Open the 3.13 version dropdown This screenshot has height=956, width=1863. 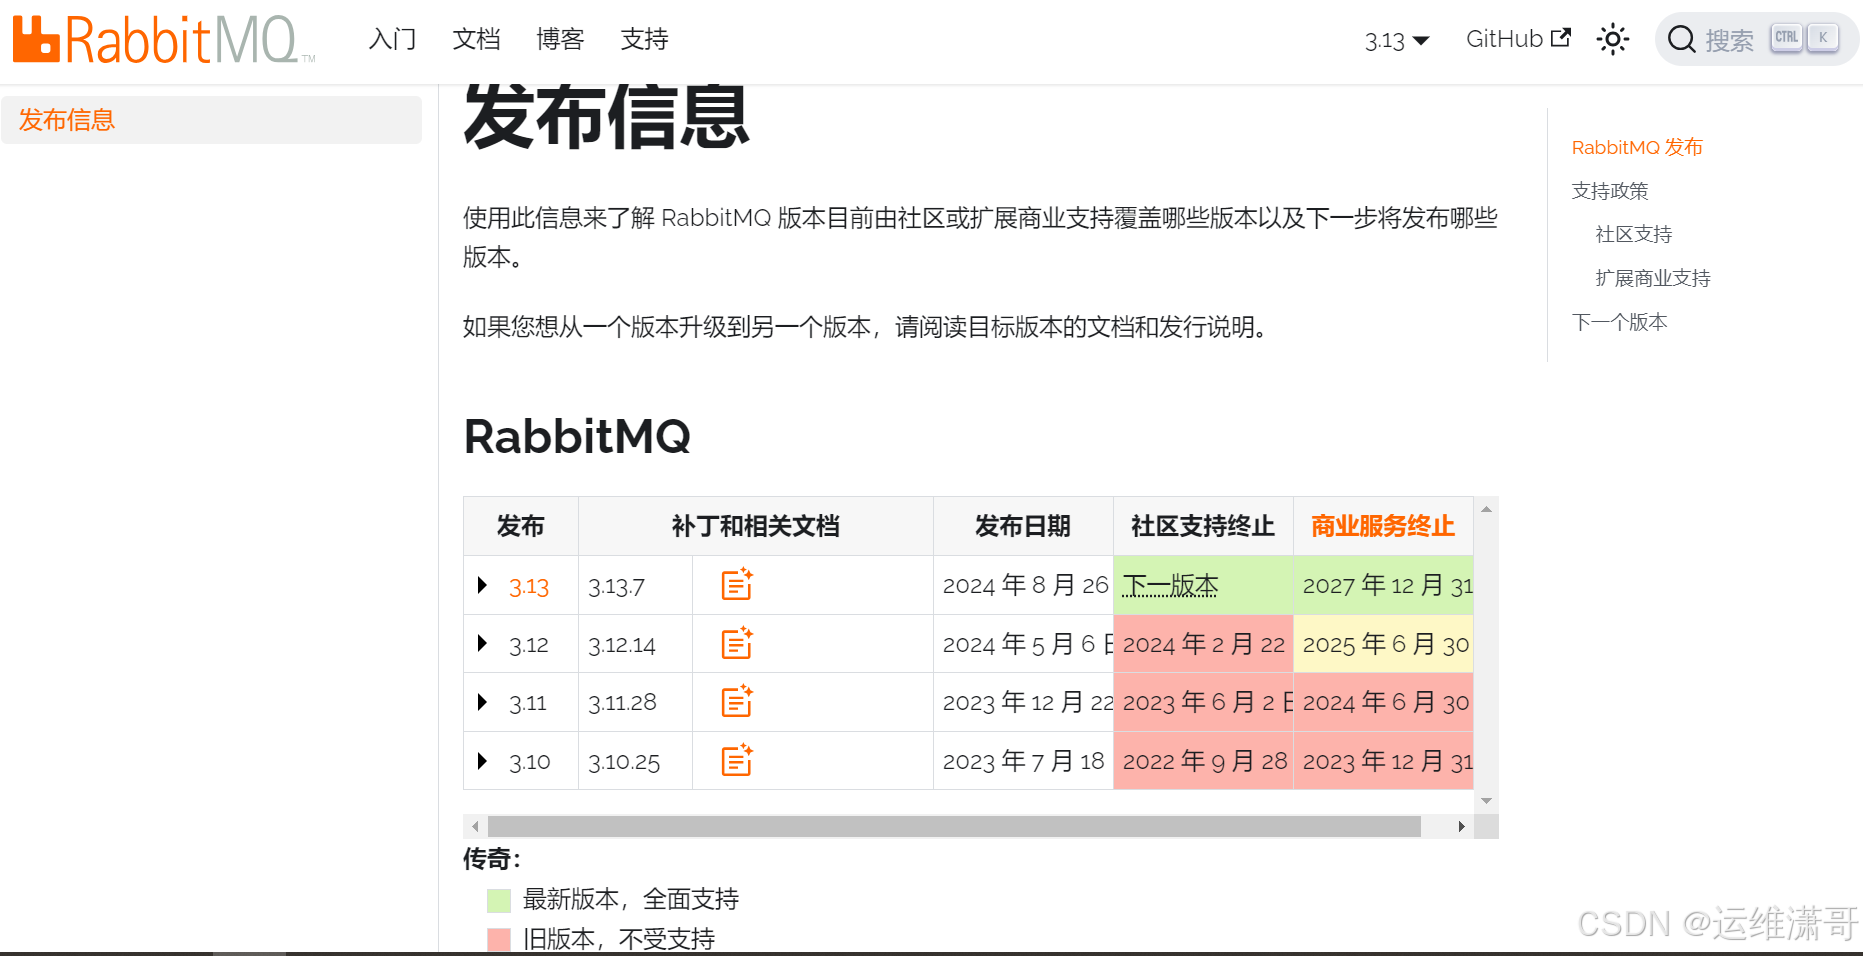click(1397, 40)
